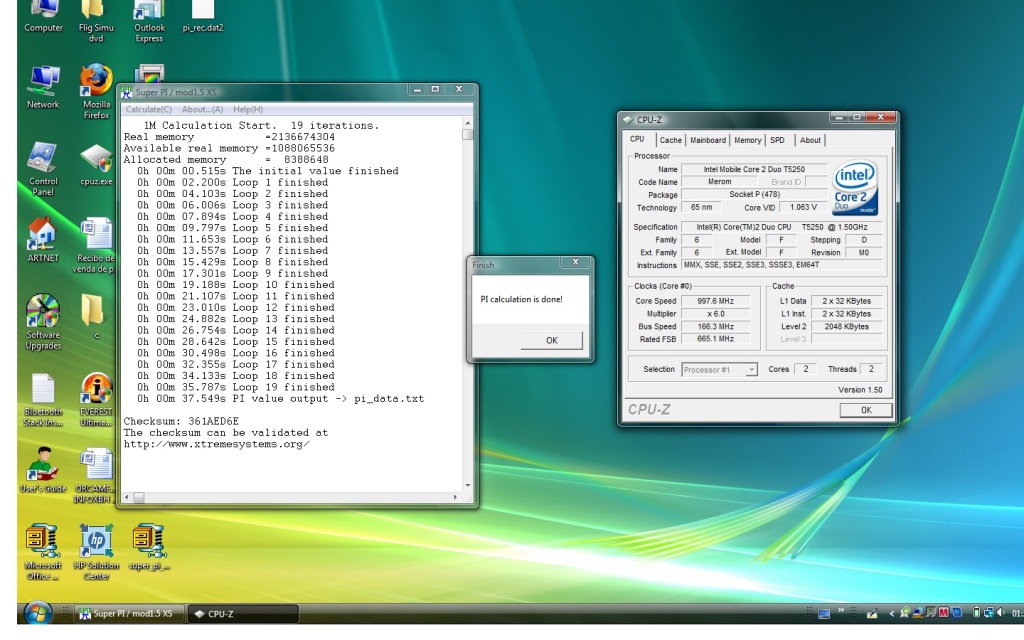Click Super PI taskbar button

pos(128,614)
